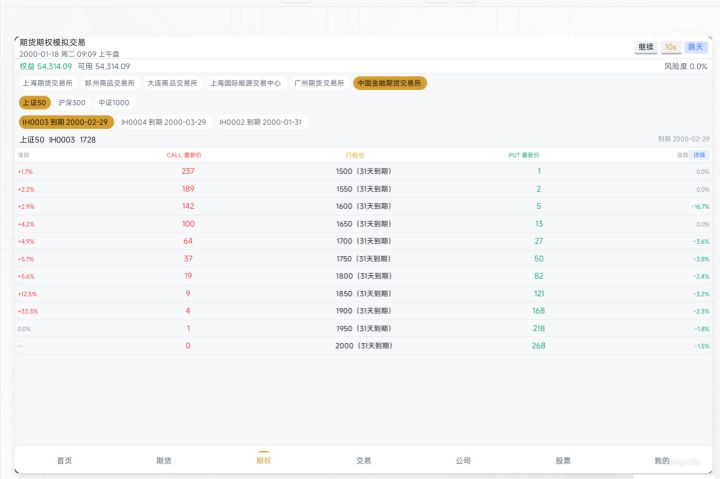Click the +33.3% change in 1900 row

click(28, 311)
